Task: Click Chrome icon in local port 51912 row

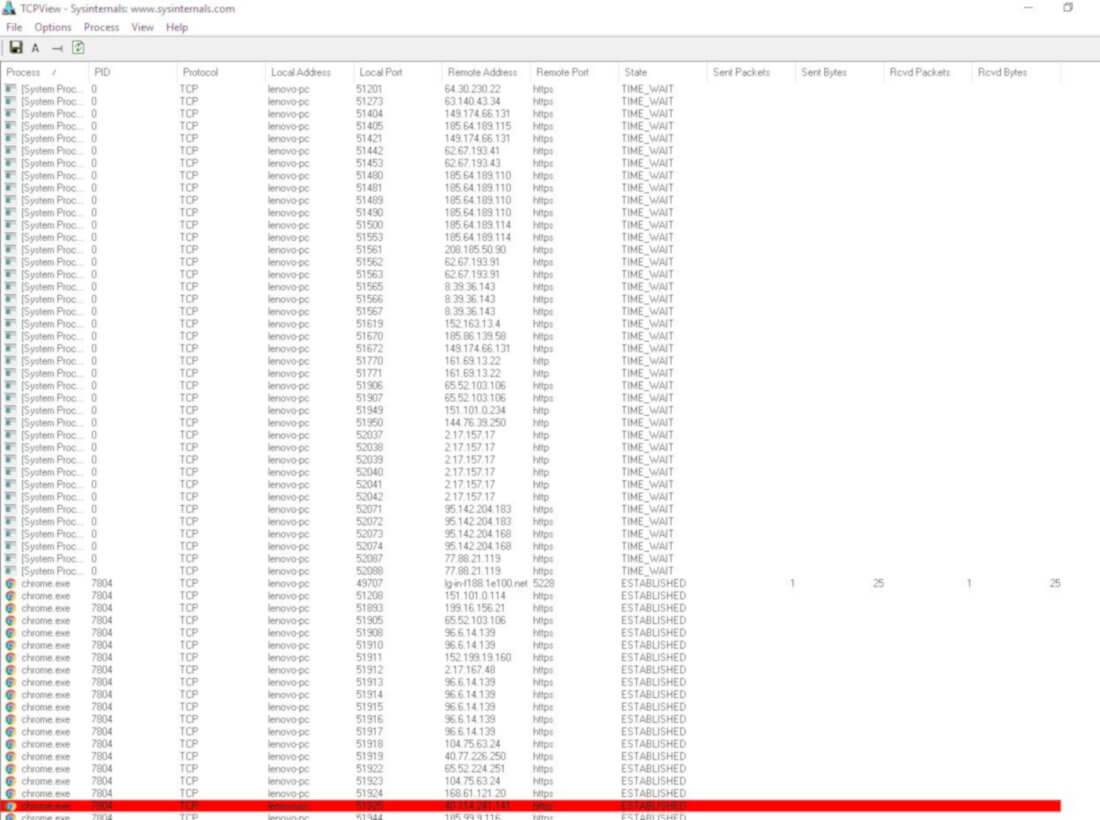Action: [x=11, y=670]
